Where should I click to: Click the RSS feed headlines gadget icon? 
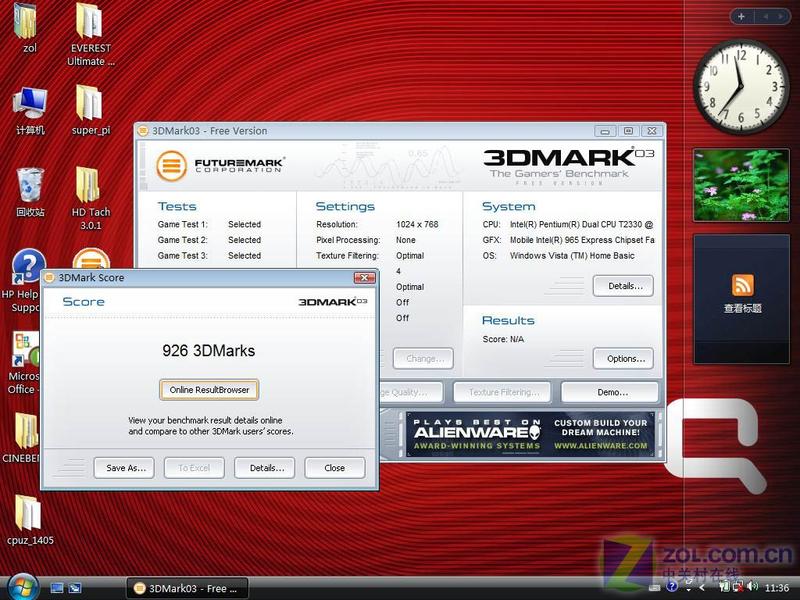742,285
